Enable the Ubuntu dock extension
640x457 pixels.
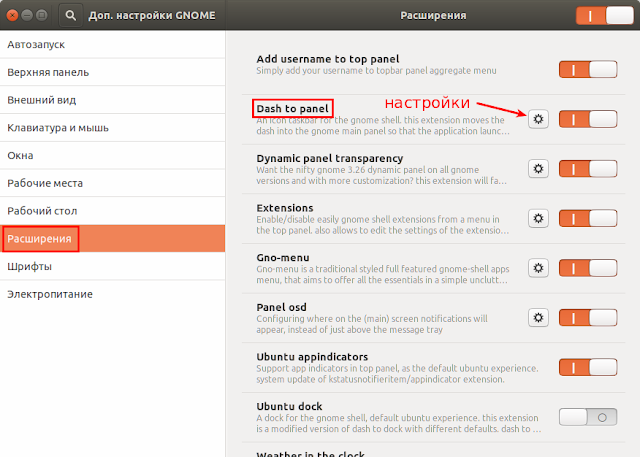pos(588,417)
